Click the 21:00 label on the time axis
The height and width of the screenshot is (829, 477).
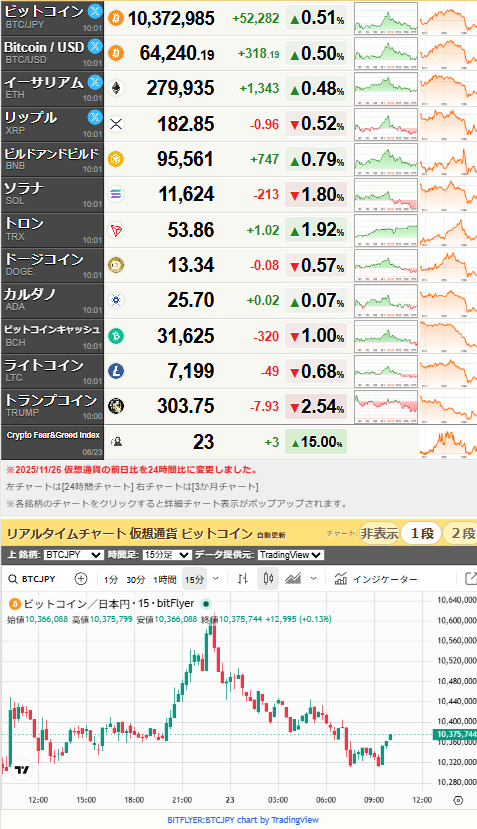click(182, 800)
